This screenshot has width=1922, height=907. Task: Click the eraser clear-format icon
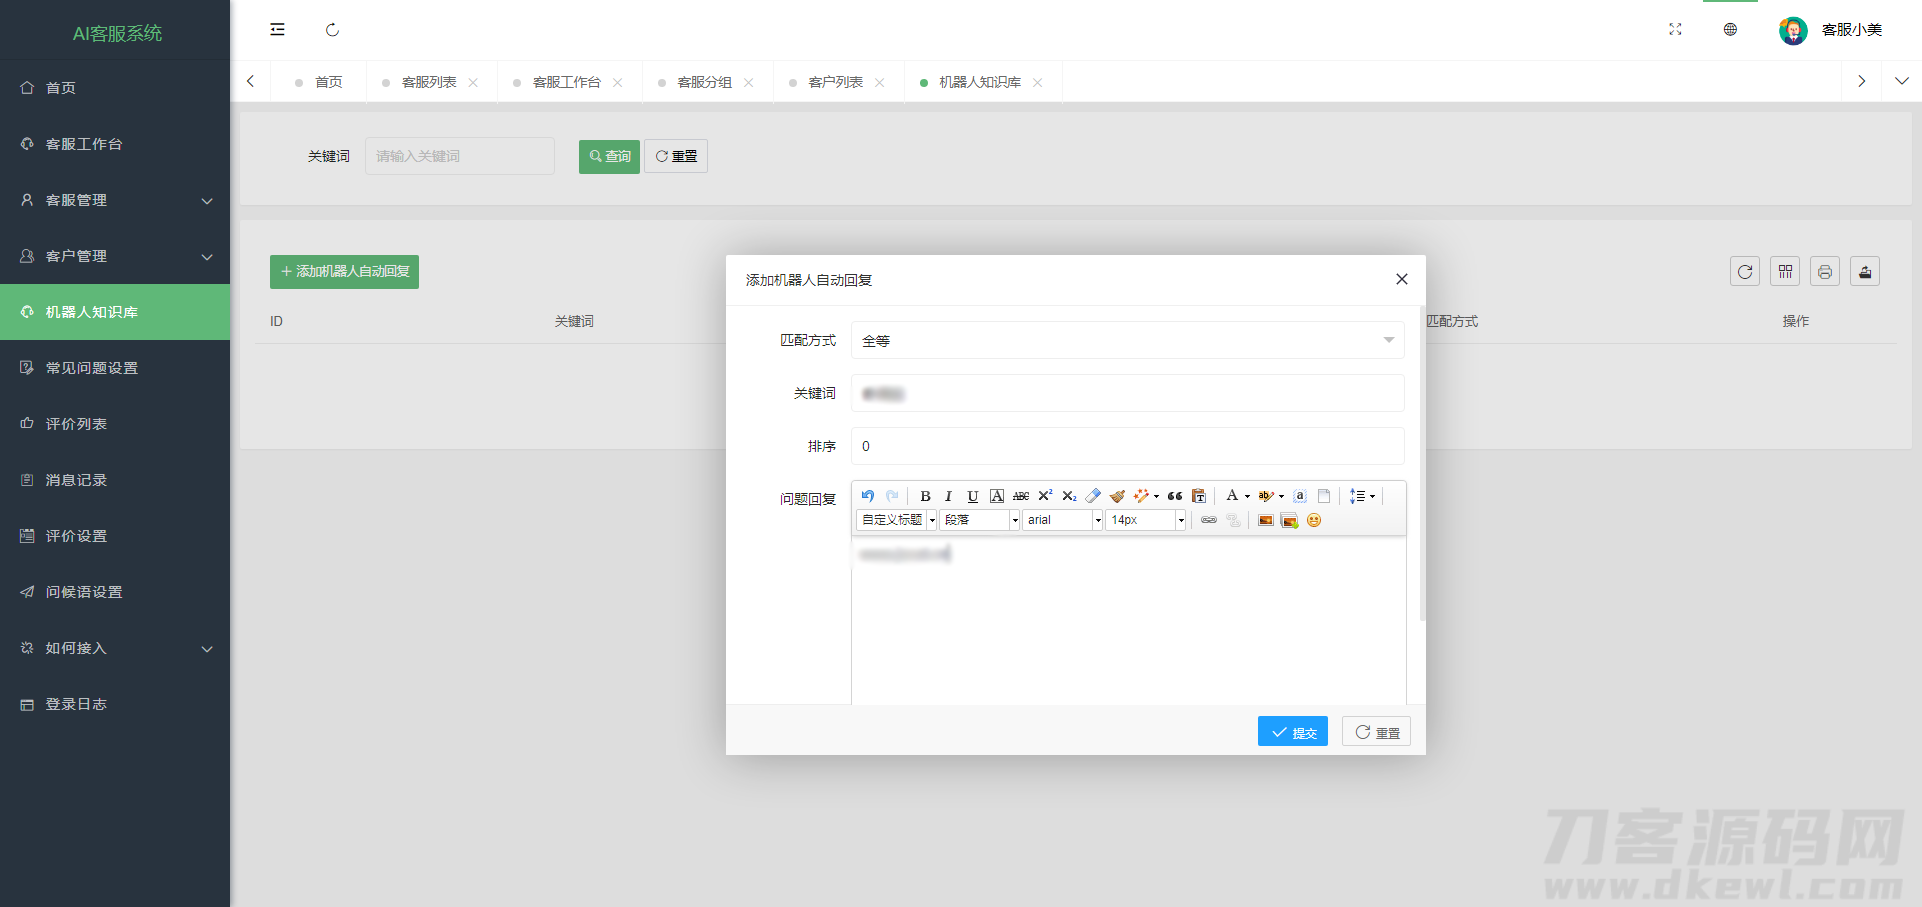click(1093, 496)
